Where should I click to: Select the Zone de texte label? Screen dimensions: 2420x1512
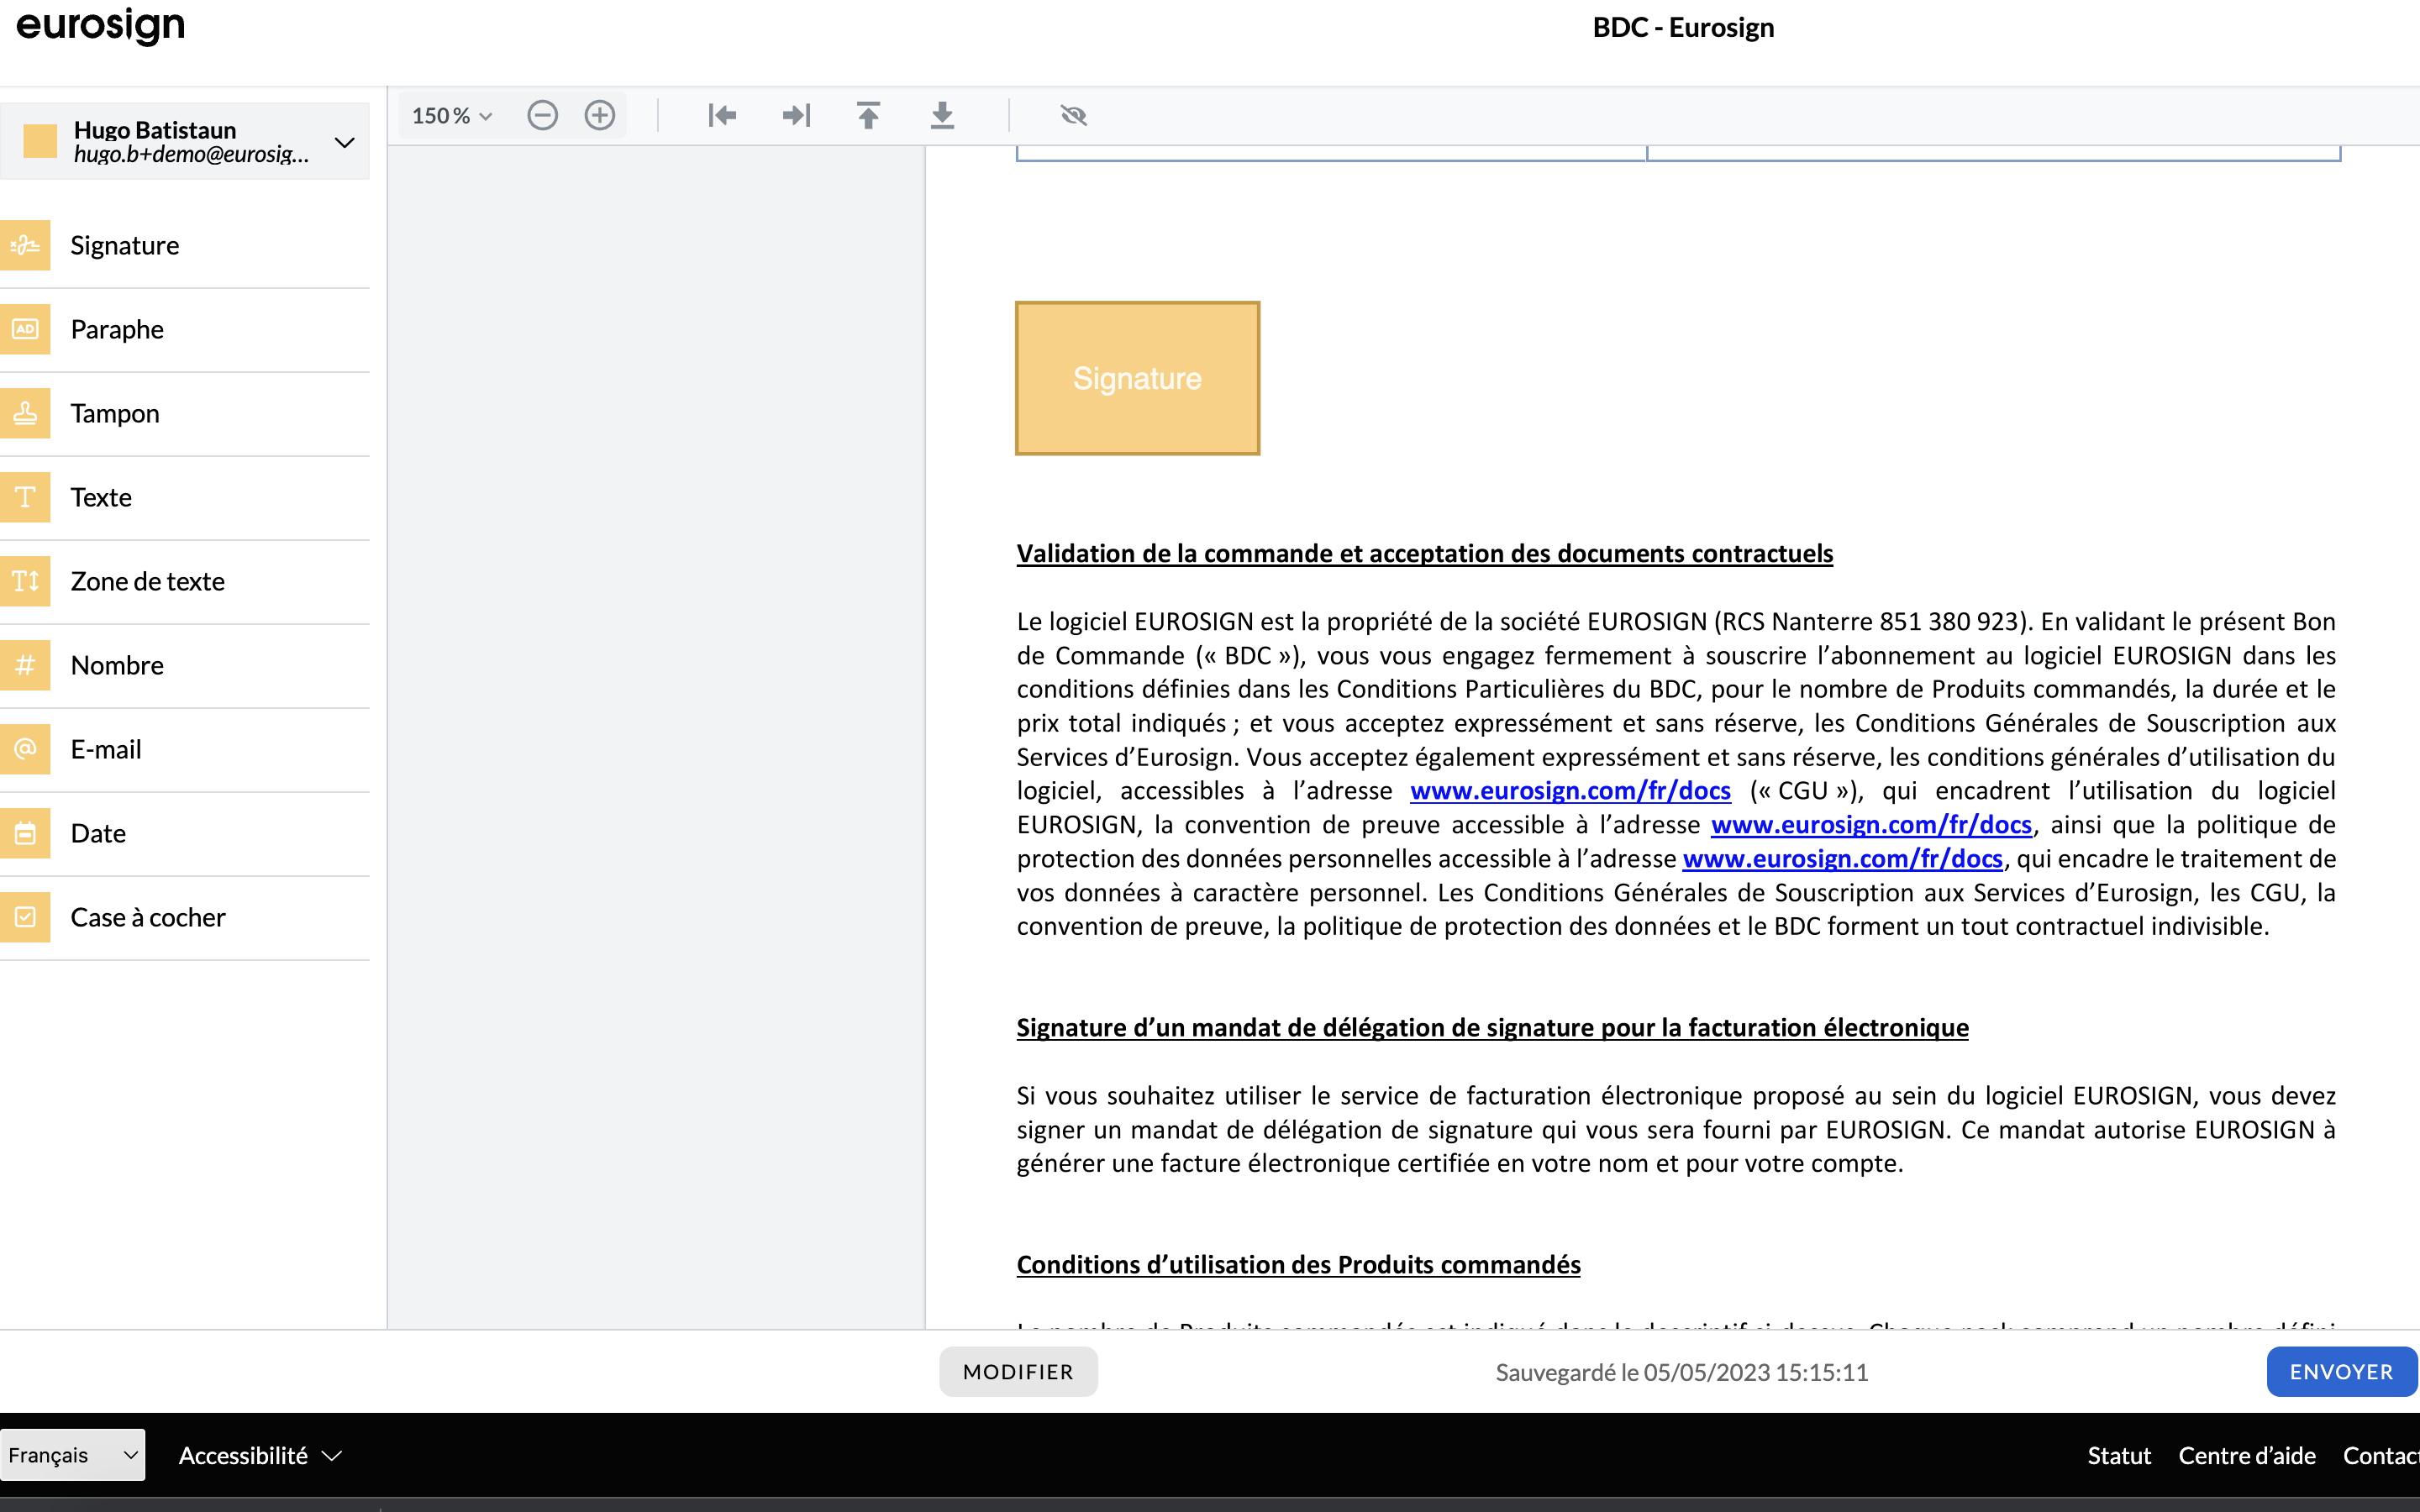pos(148,581)
